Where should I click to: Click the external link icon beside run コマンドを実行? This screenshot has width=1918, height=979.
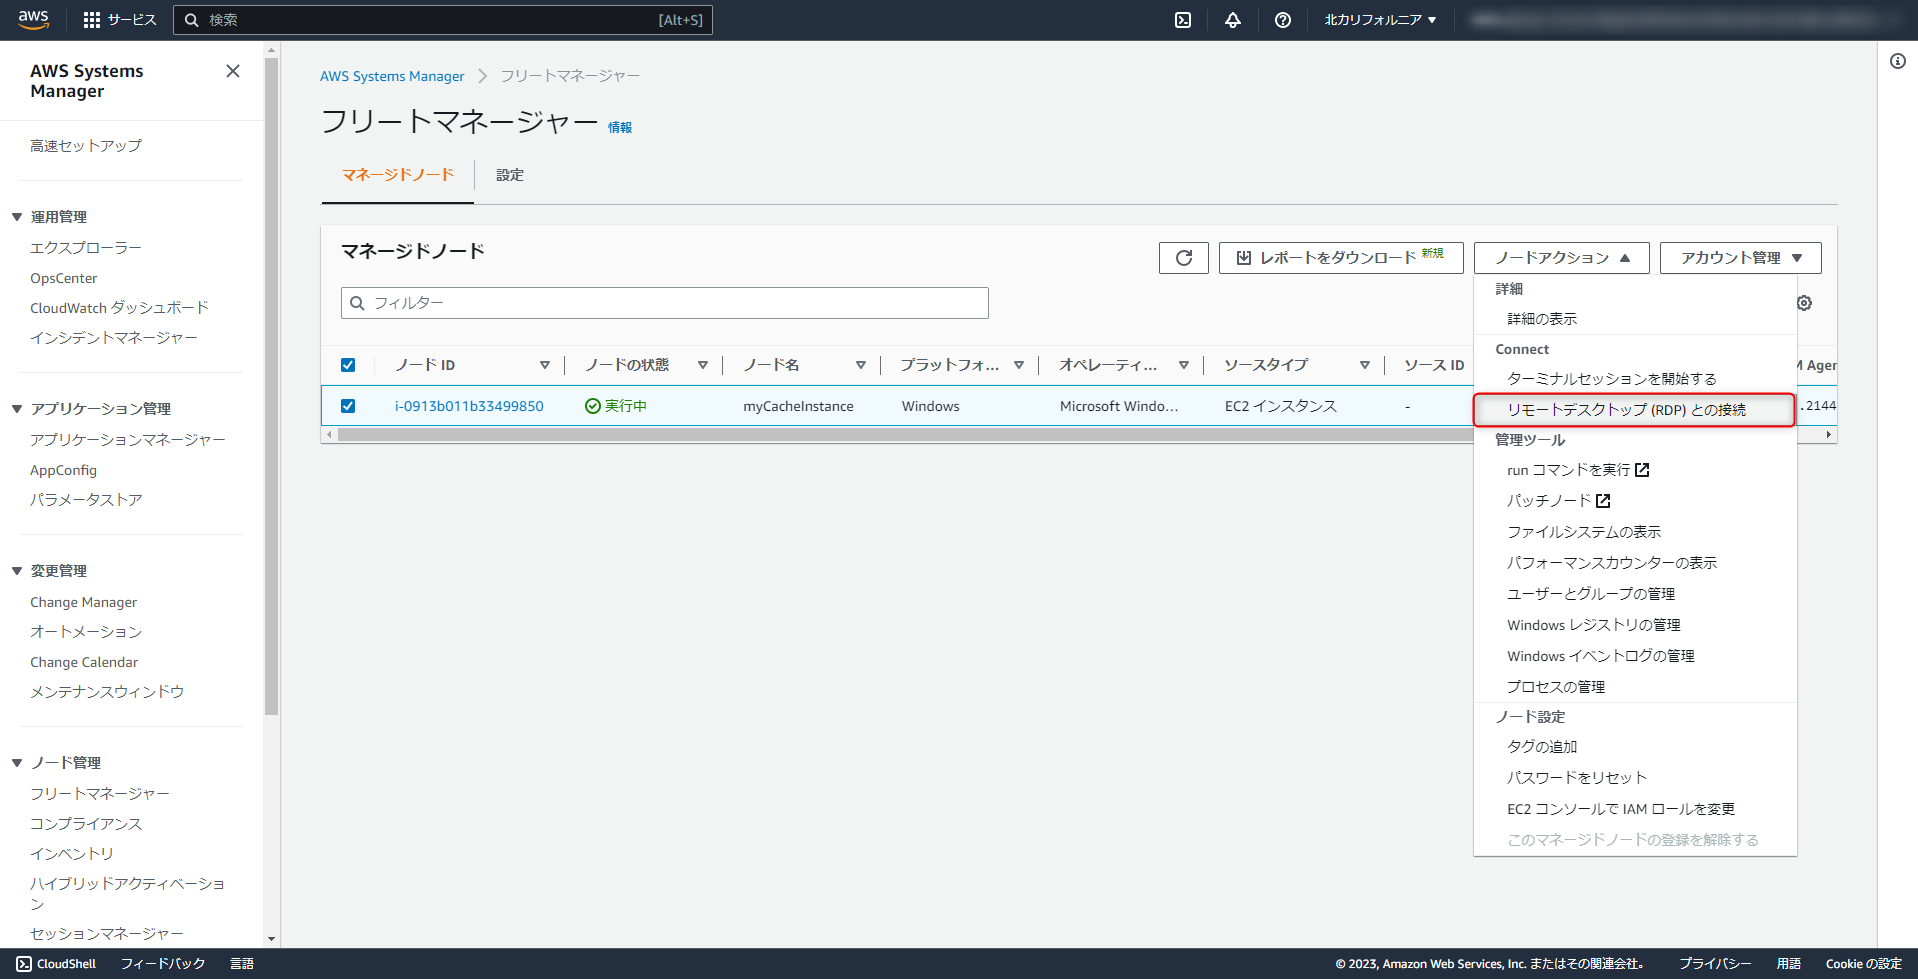pyautogui.click(x=1642, y=469)
